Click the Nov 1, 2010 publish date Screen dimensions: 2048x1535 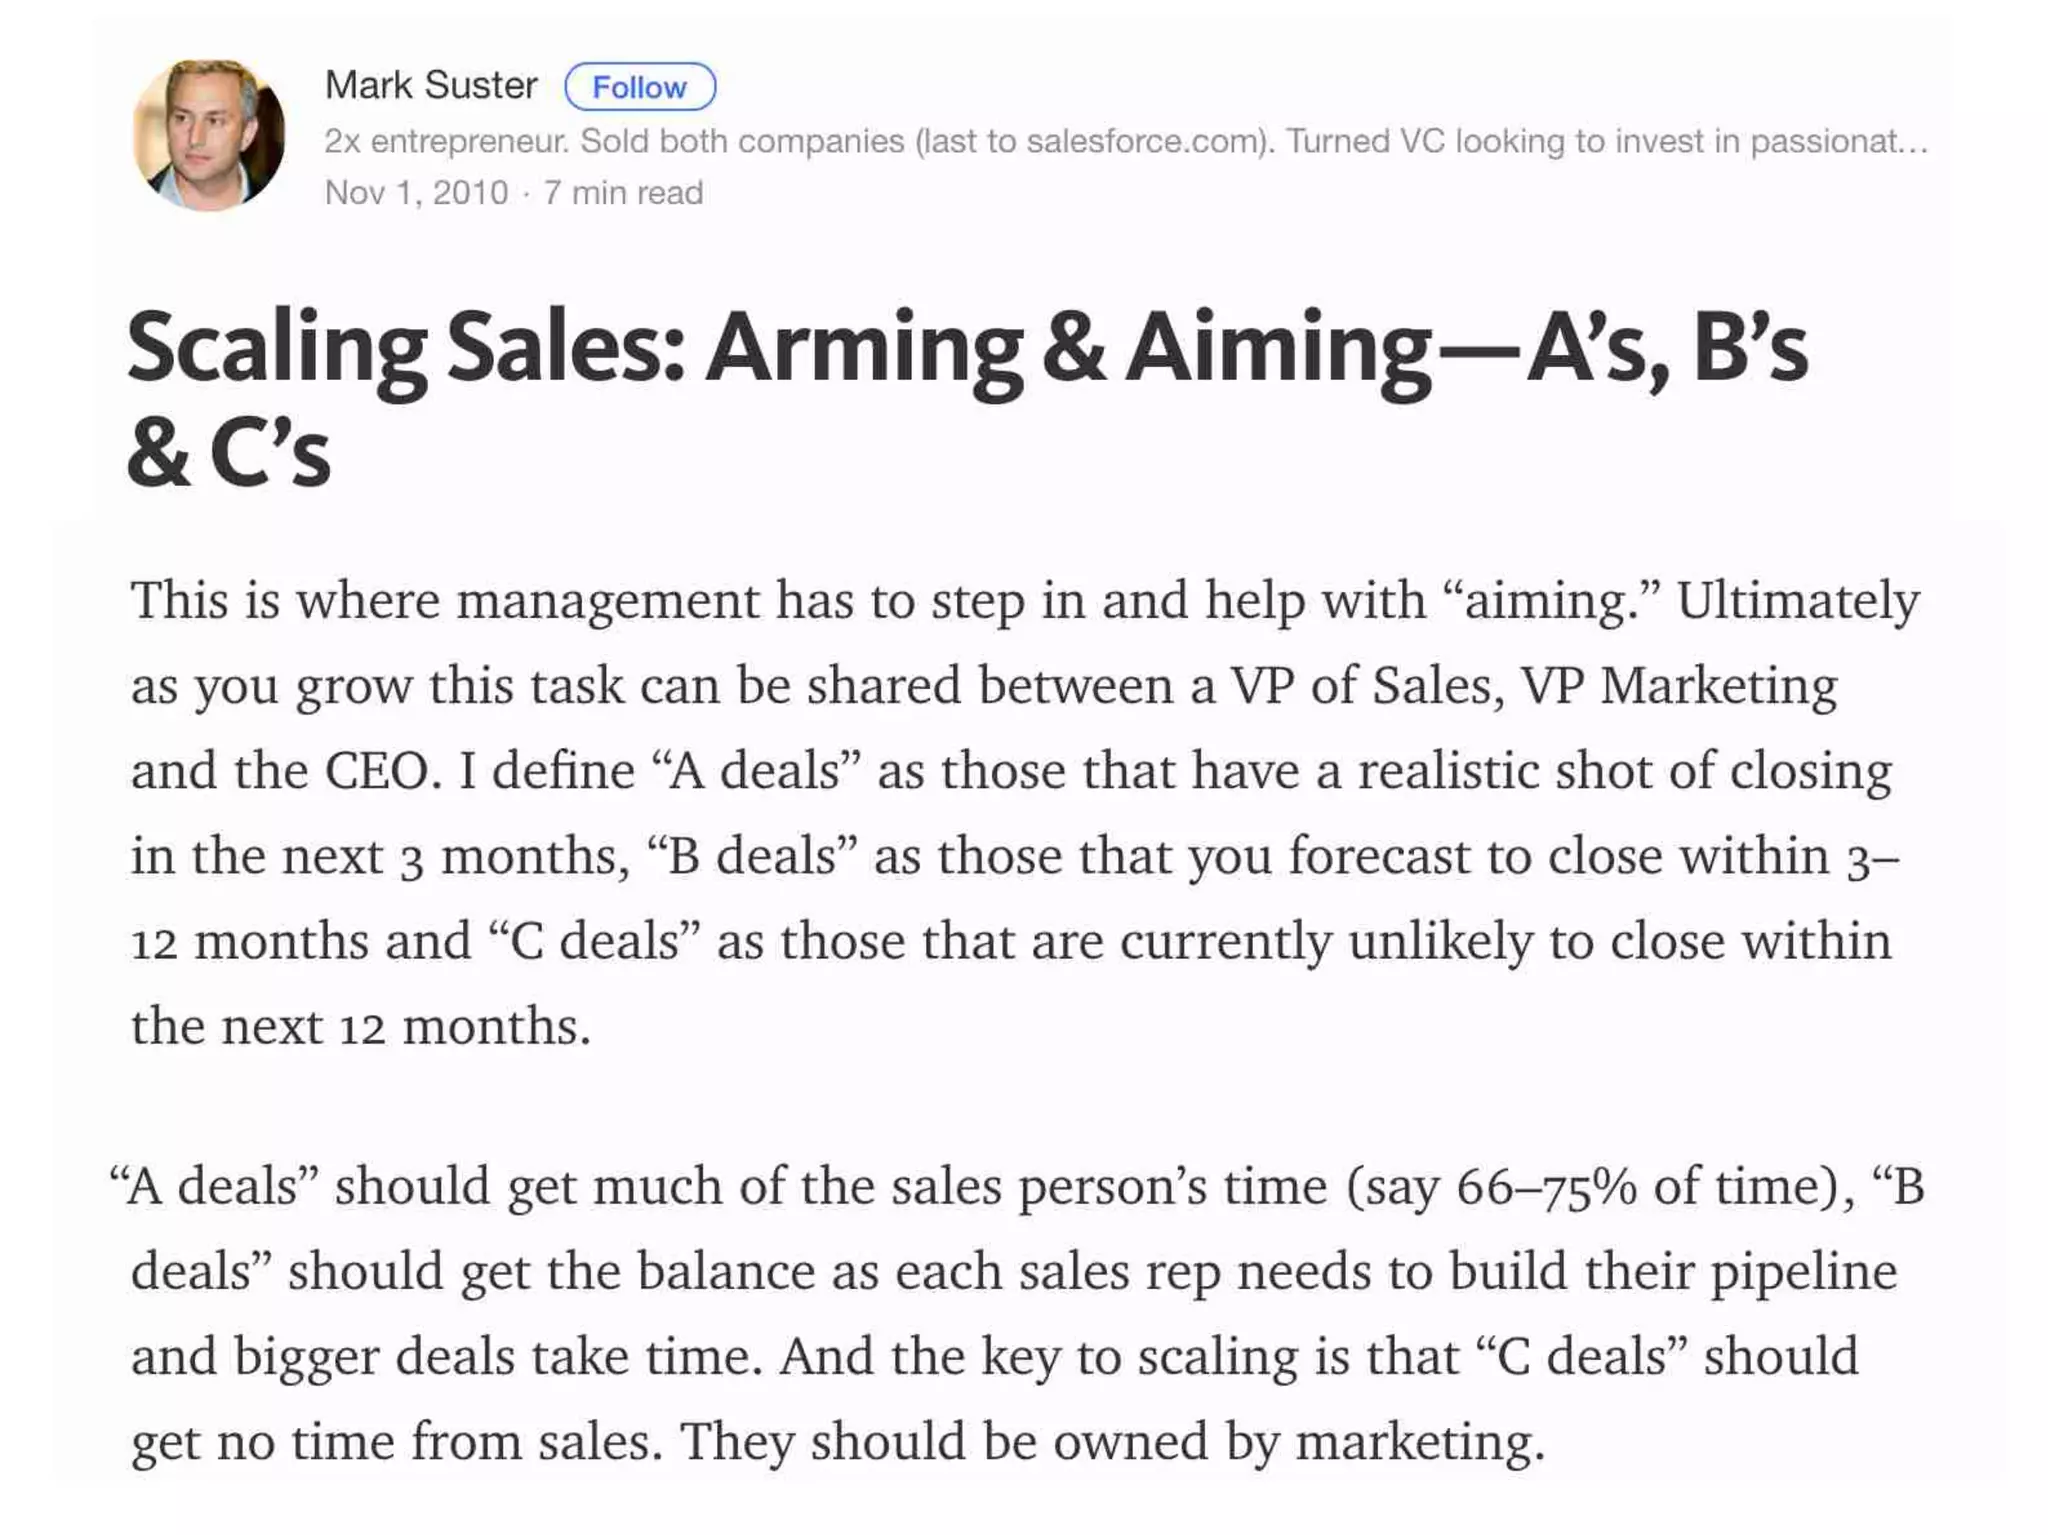click(x=416, y=192)
